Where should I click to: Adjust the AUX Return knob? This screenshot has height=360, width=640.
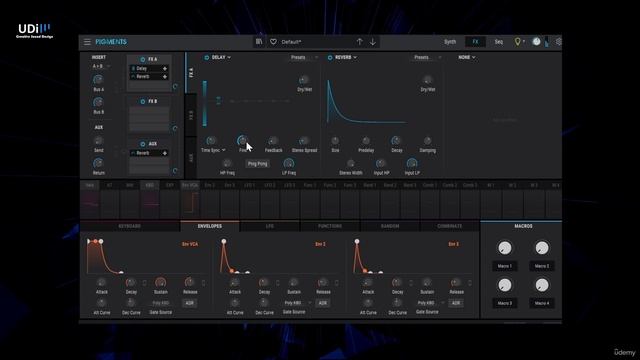click(x=98, y=163)
